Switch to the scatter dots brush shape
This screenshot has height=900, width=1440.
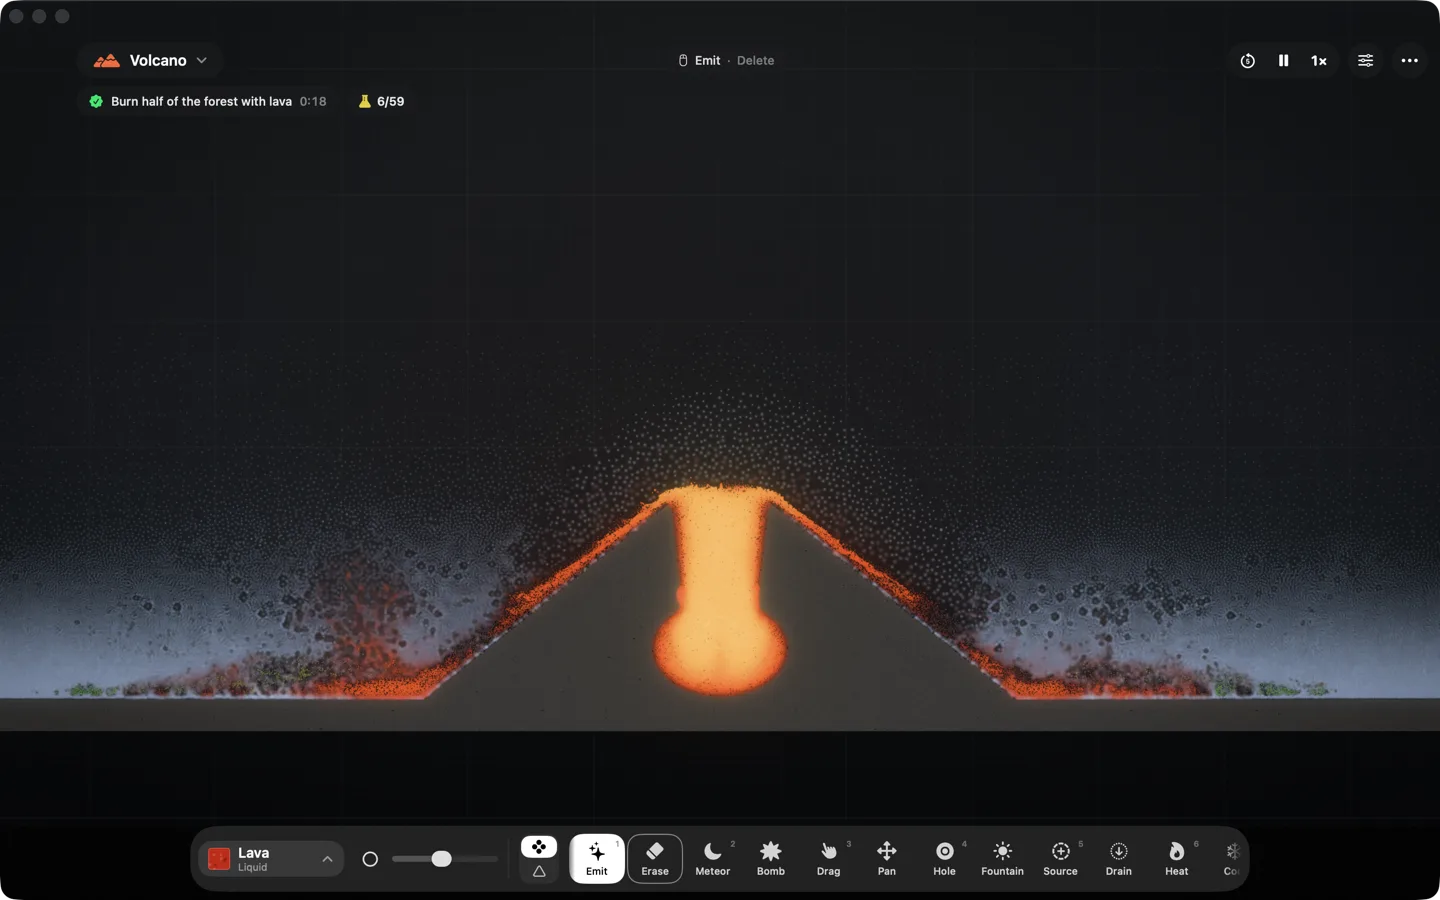[x=539, y=847]
